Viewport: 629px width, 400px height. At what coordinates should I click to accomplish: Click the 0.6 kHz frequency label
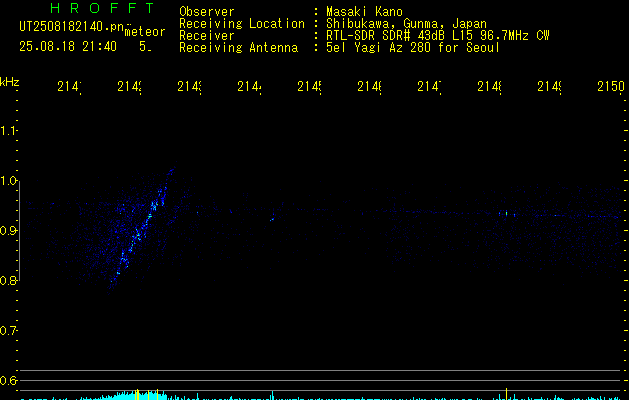point(8,380)
